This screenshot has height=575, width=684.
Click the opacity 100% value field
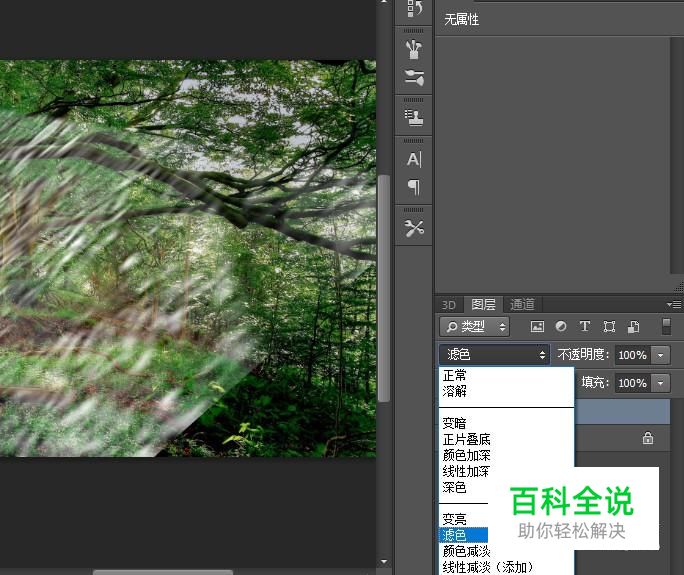633,355
